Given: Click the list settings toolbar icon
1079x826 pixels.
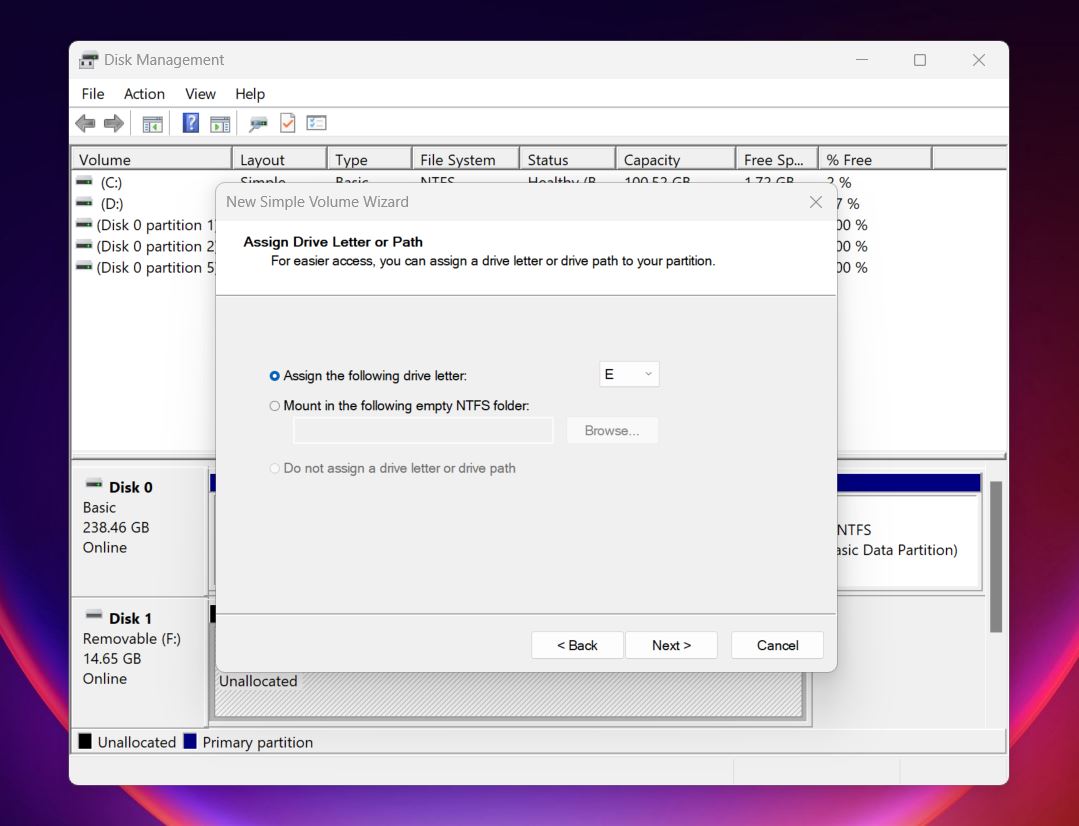Looking at the screenshot, I should [317, 123].
